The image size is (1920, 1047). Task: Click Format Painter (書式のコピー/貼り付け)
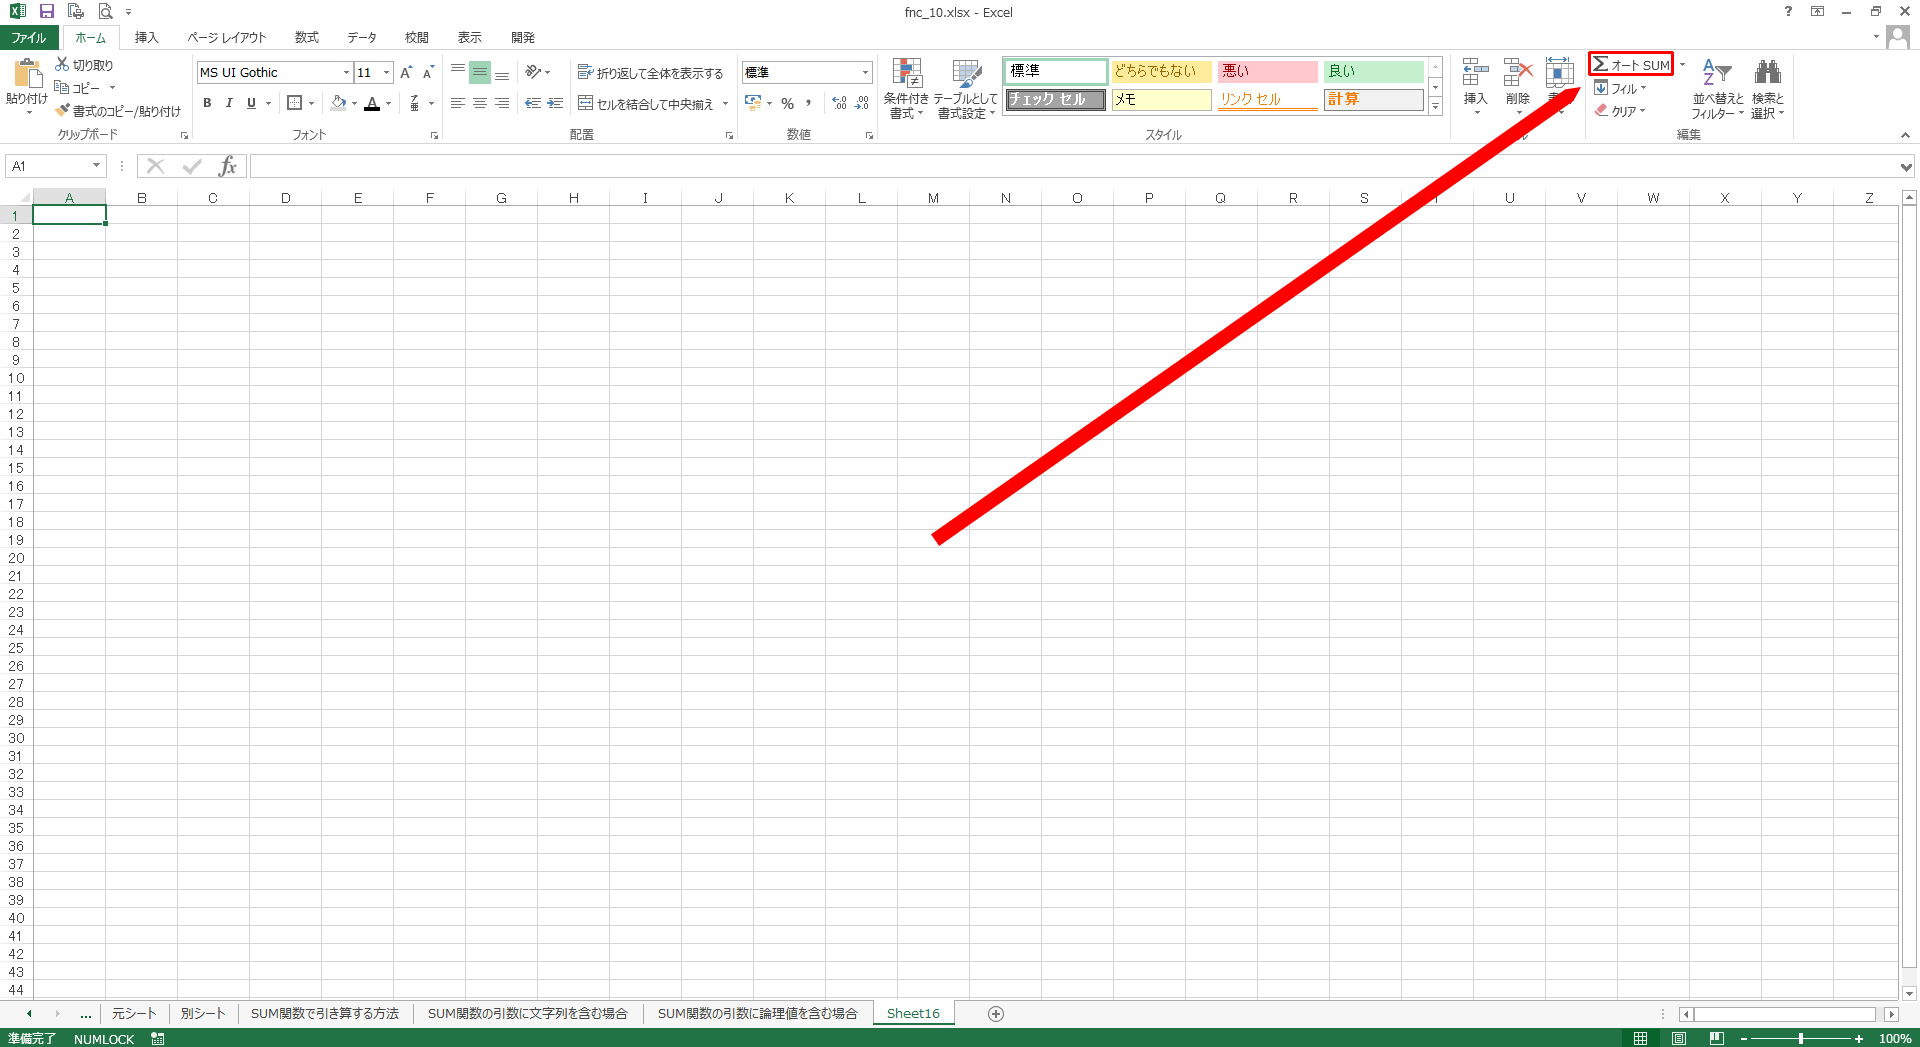pyautogui.click(x=118, y=111)
